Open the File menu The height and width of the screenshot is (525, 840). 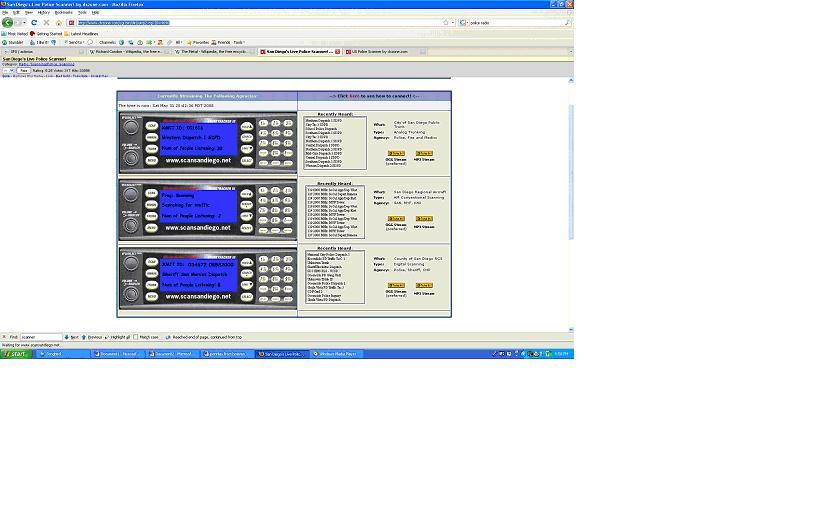click(5, 12)
